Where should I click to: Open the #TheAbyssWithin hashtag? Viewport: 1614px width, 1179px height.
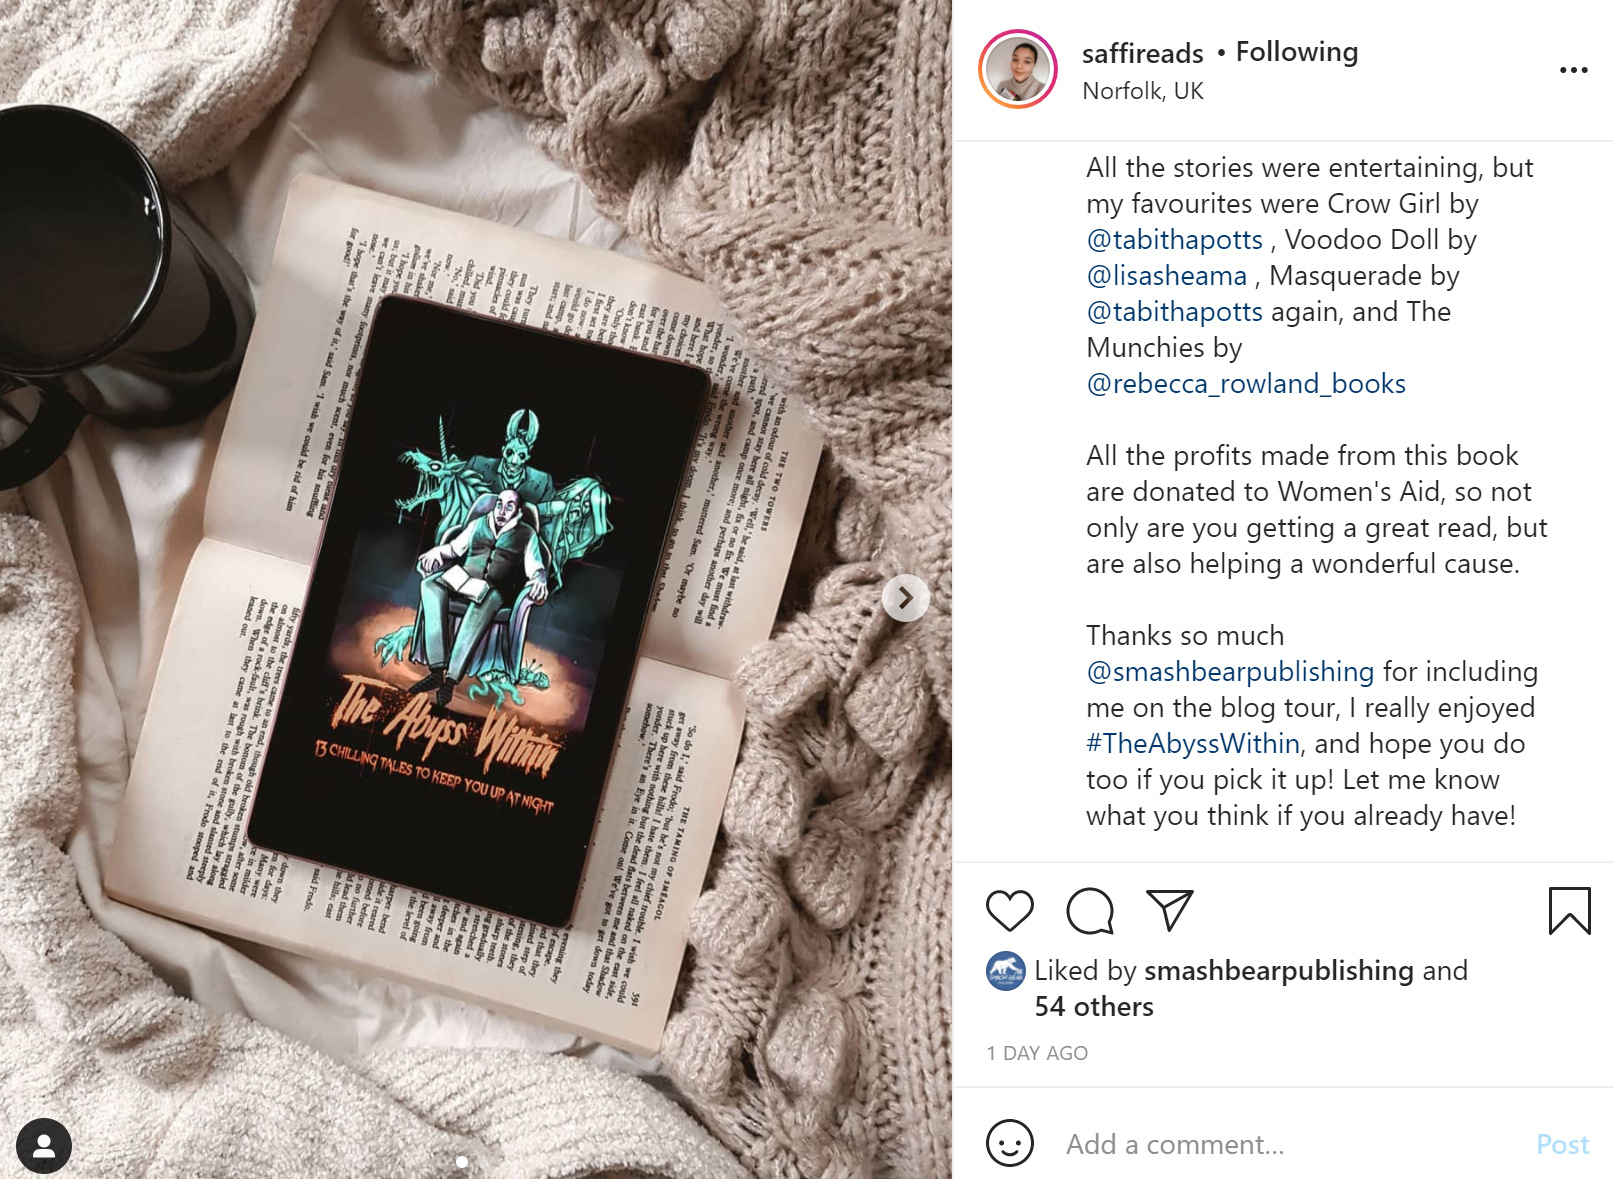point(1193,744)
